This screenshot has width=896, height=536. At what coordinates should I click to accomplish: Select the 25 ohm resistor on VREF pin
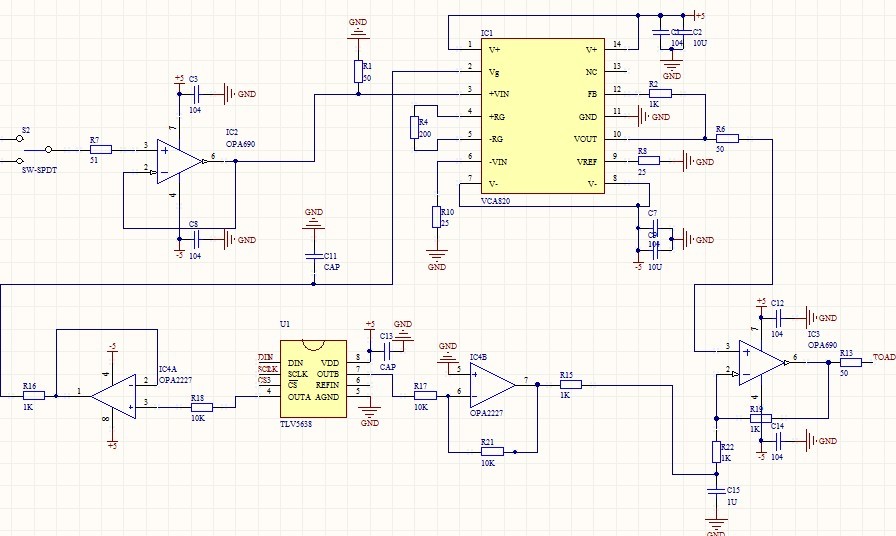pyautogui.click(x=649, y=161)
